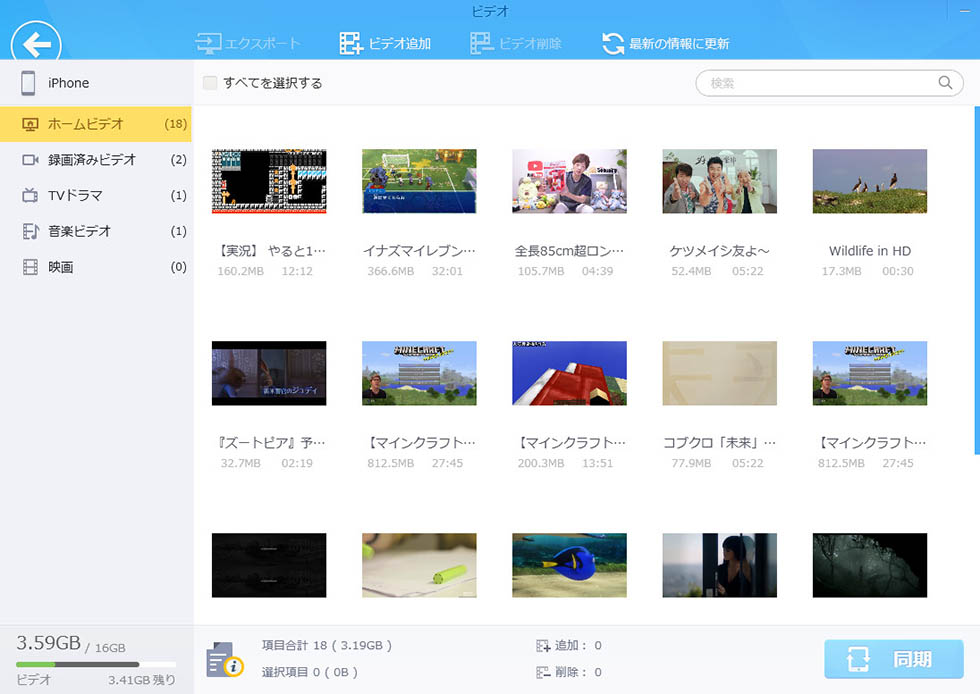Go back with the arrow button
The height and width of the screenshot is (694, 980).
36,44
